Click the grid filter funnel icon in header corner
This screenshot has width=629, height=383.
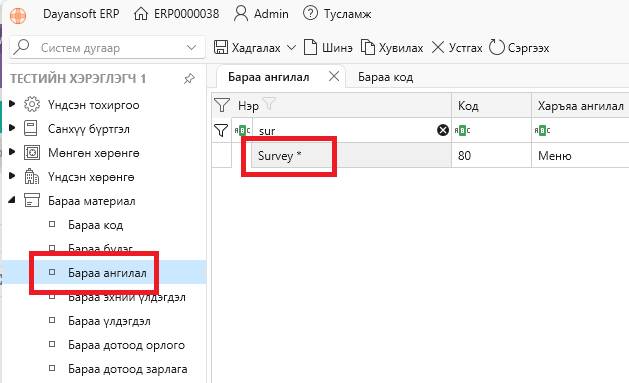(221, 105)
